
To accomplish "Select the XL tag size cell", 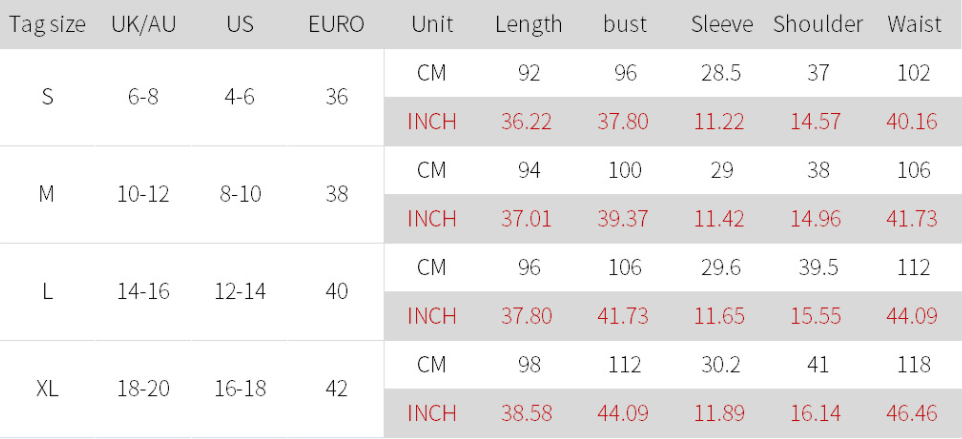I will click(47, 389).
